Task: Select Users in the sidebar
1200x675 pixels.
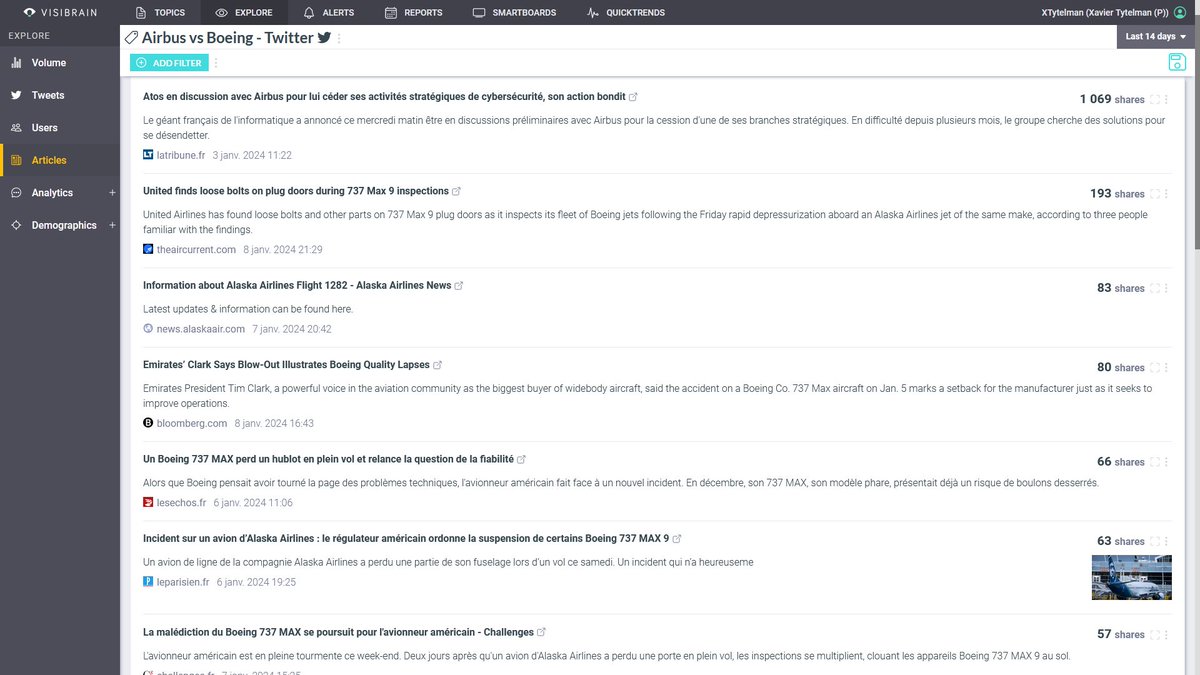Action: [59, 128]
